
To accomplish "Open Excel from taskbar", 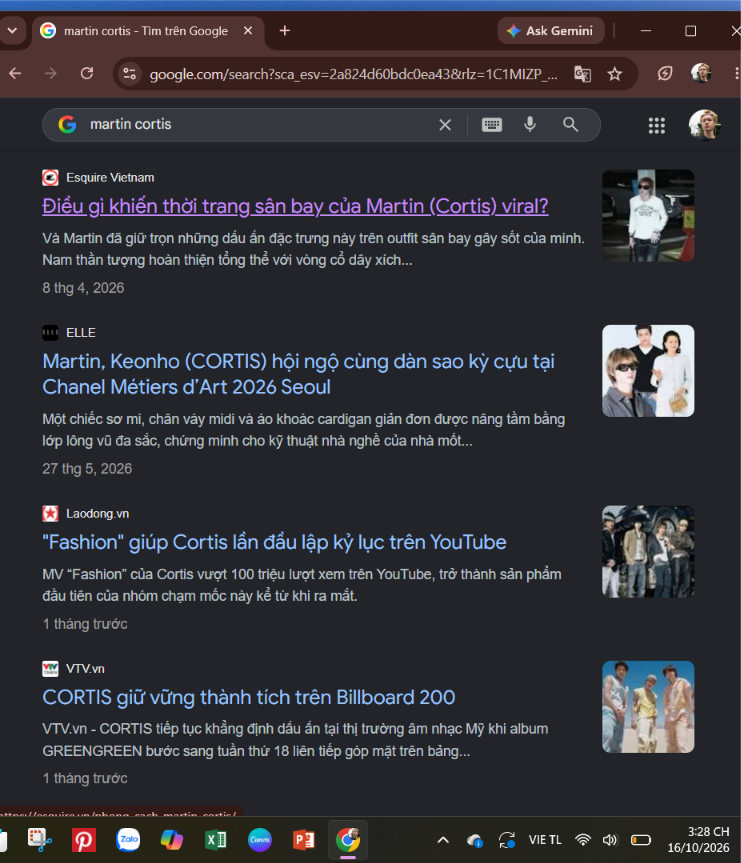I will 216,840.
